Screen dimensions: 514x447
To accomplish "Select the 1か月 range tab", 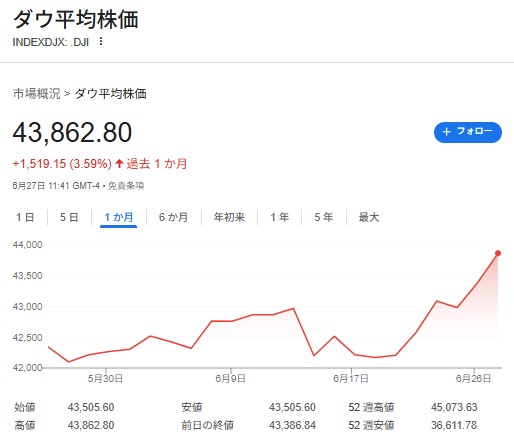I will (x=119, y=217).
